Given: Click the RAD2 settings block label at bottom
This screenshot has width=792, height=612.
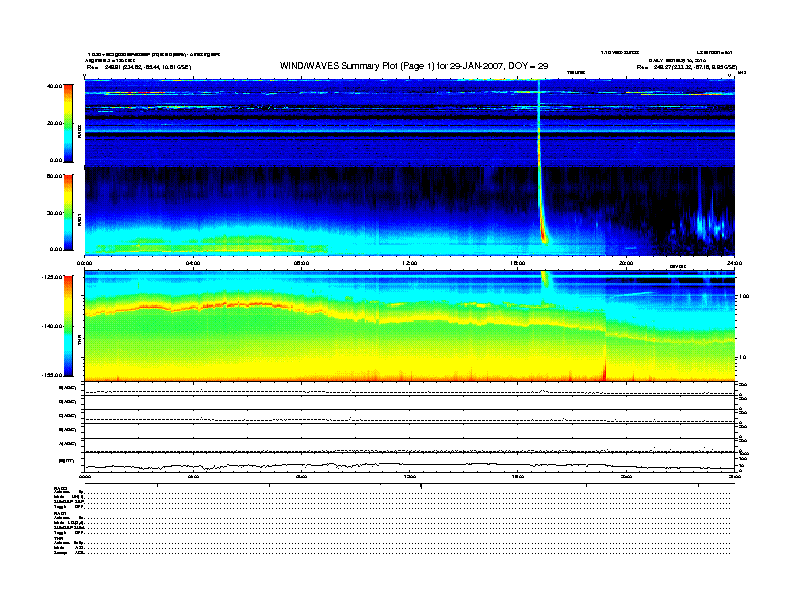Looking at the screenshot, I should tap(61, 488).
